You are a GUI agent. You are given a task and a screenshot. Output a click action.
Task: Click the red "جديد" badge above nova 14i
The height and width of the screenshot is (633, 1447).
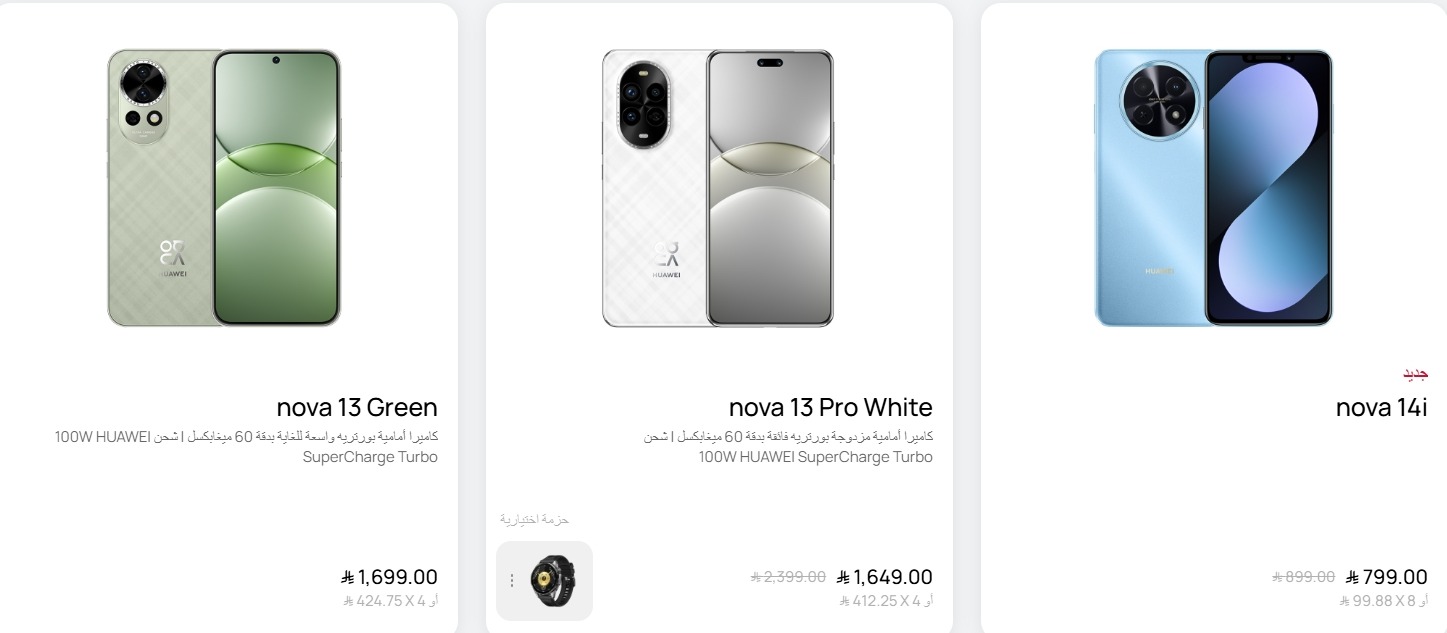(x=1415, y=374)
